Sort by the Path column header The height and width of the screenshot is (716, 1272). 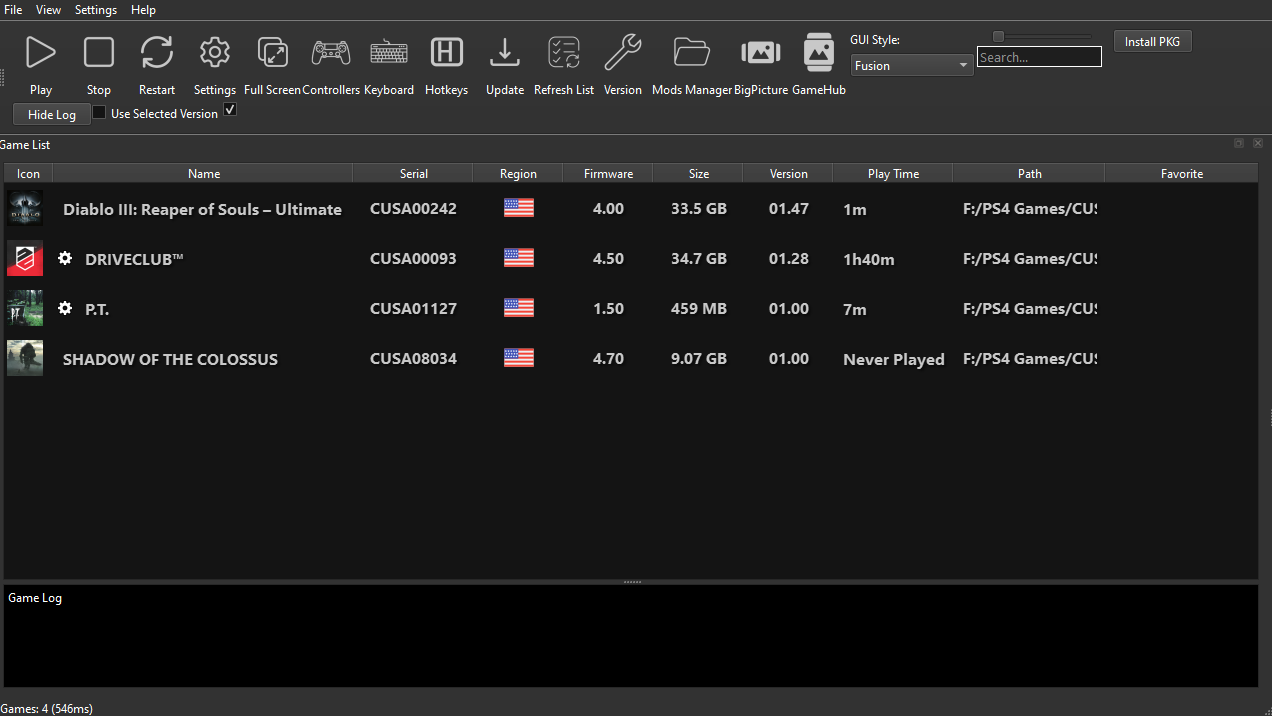1029,173
